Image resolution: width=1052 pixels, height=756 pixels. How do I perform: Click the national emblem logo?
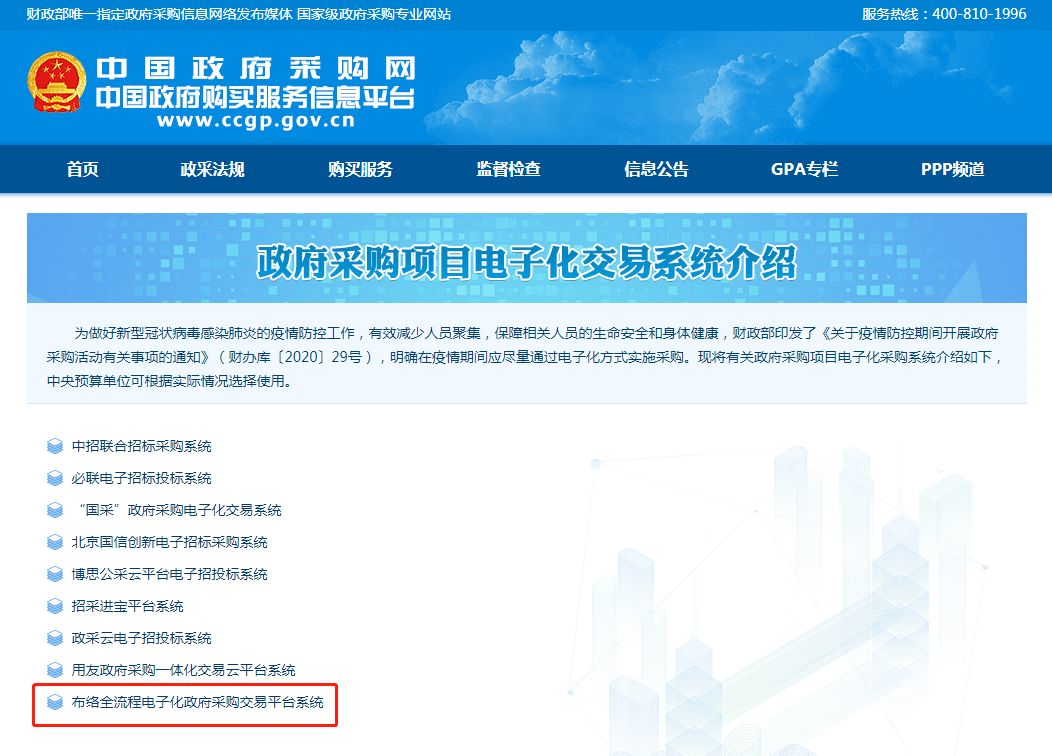click(57, 81)
